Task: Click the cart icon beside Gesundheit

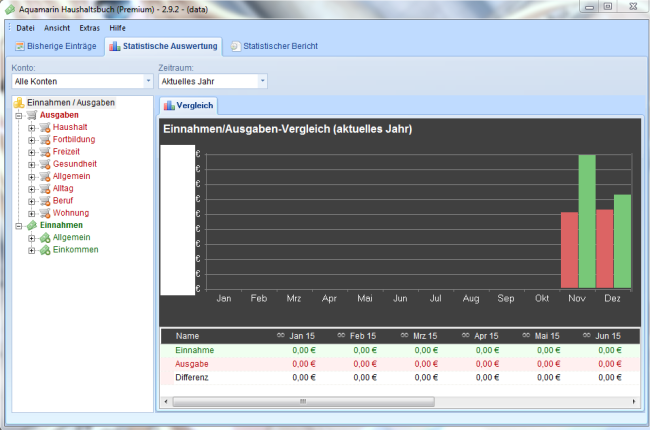Action: coord(45,164)
